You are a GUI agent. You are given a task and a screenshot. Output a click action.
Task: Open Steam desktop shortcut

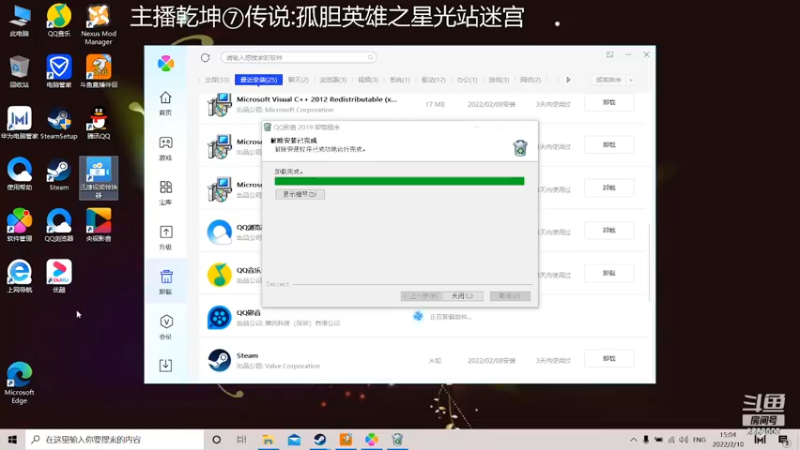tap(59, 174)
